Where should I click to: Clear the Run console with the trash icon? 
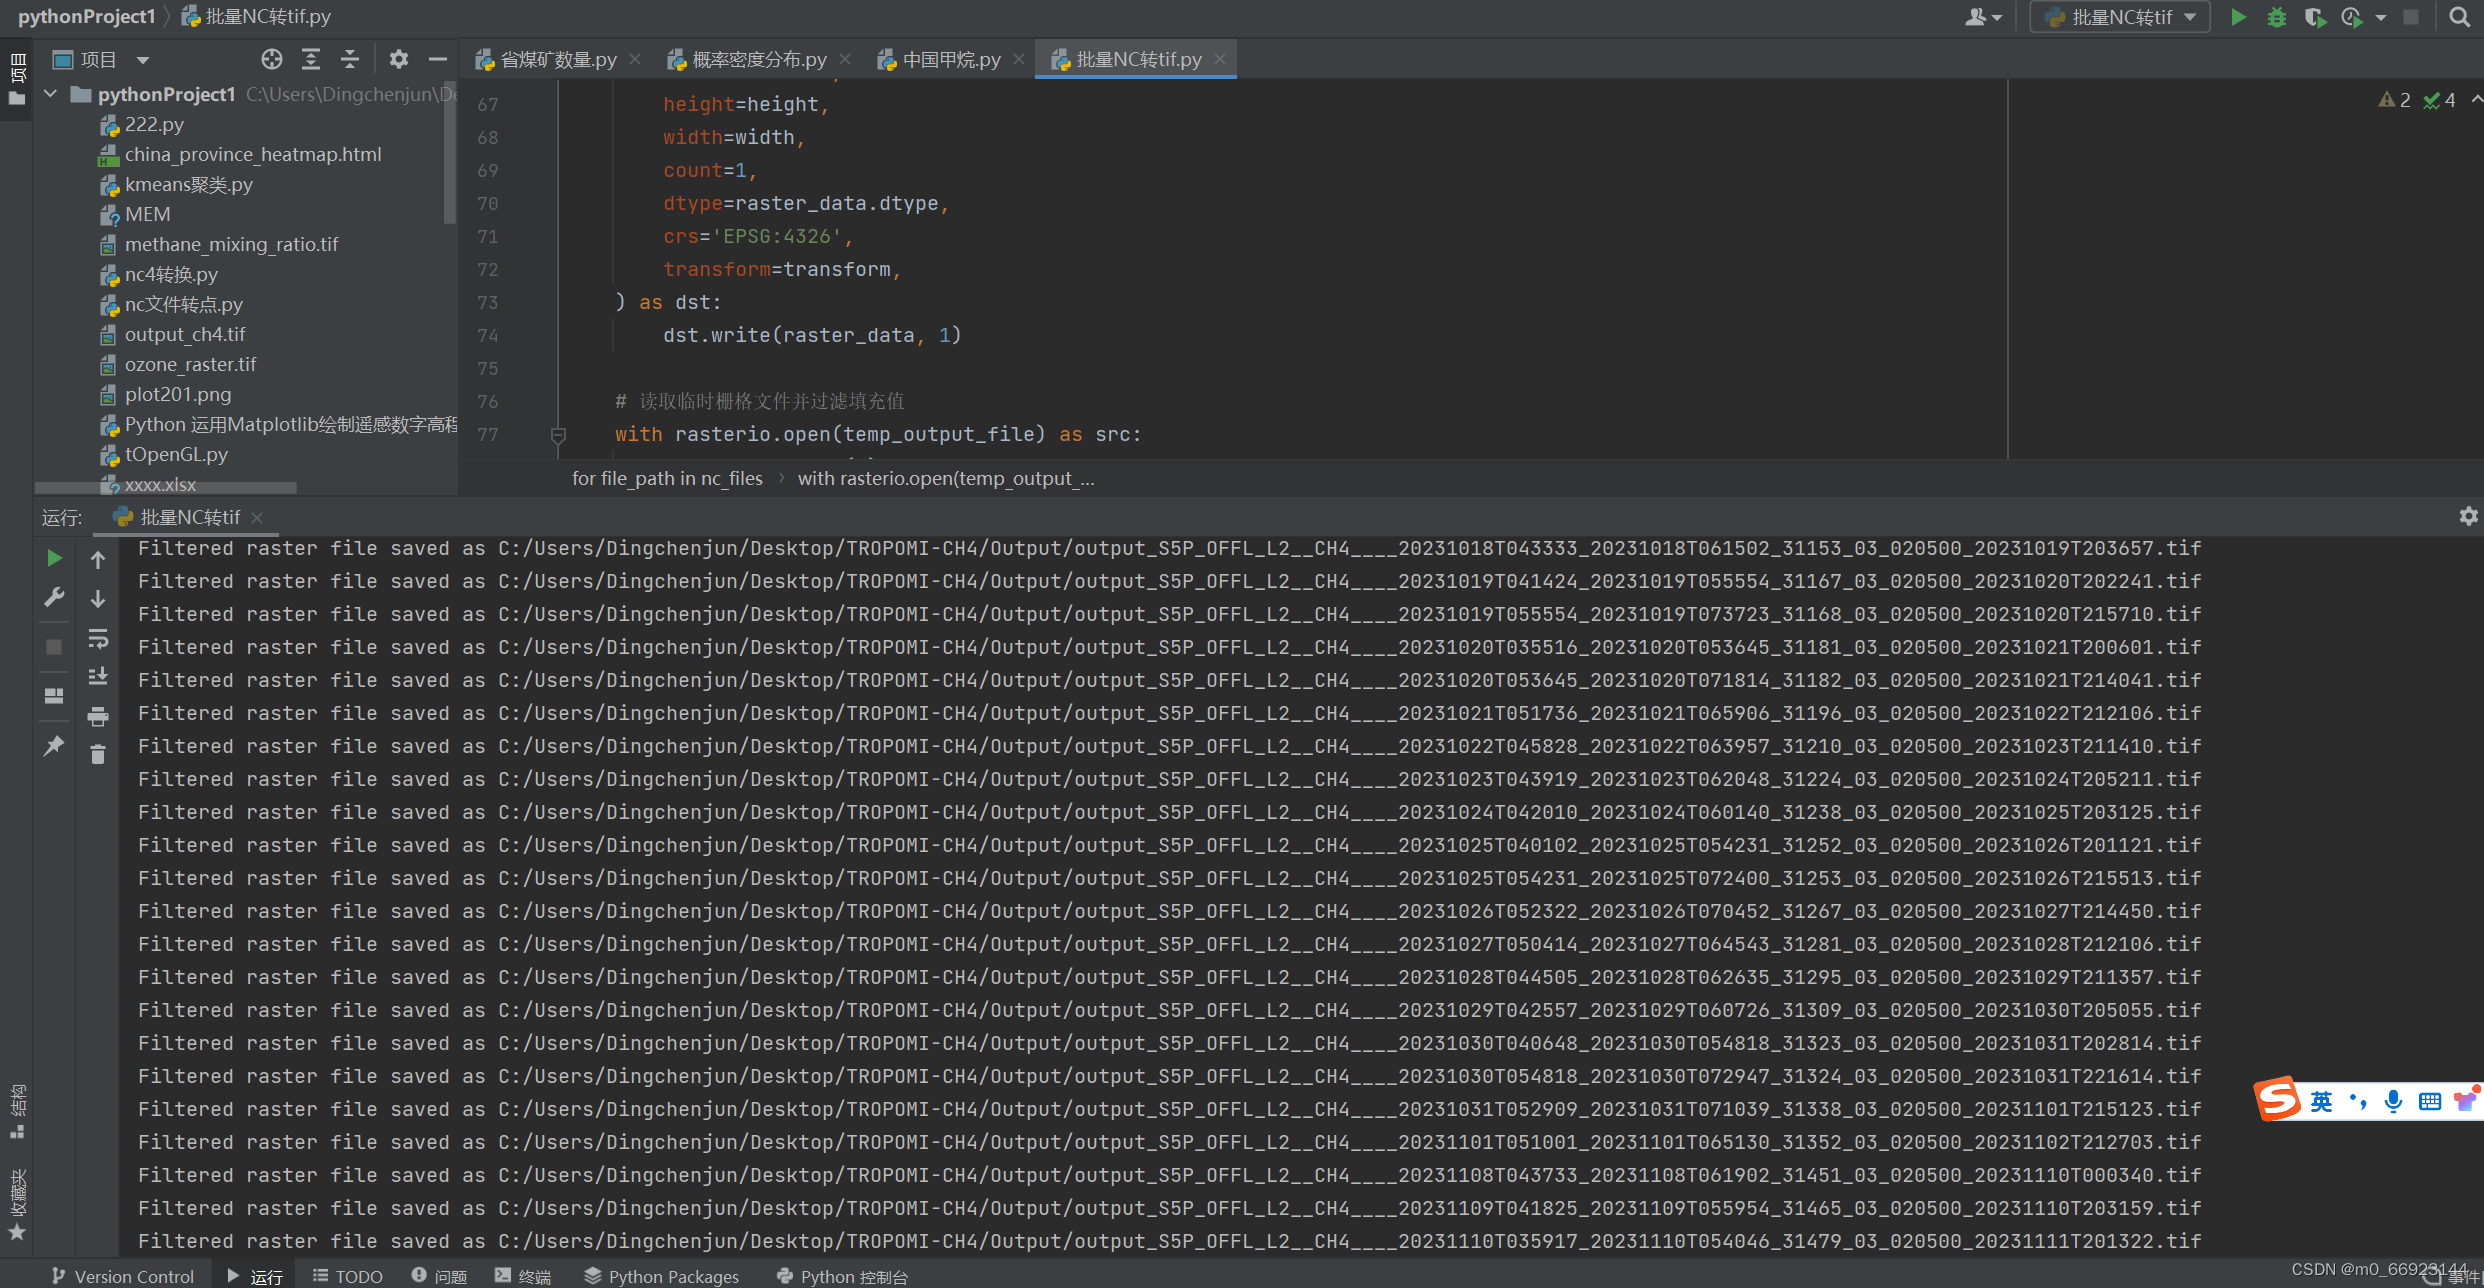[97, 754]
